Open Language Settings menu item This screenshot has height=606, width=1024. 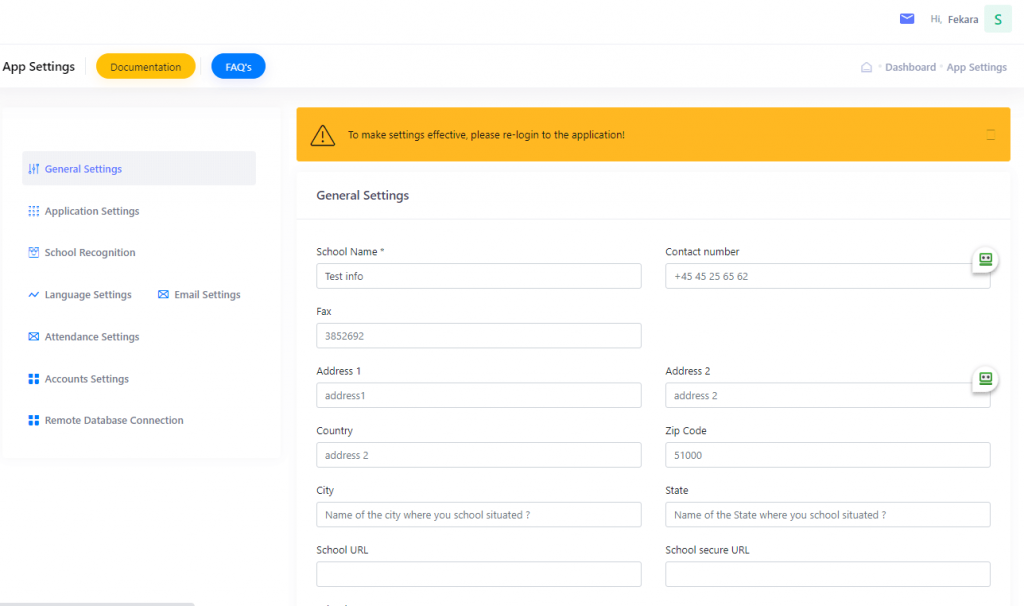click(x=87, y=295)
